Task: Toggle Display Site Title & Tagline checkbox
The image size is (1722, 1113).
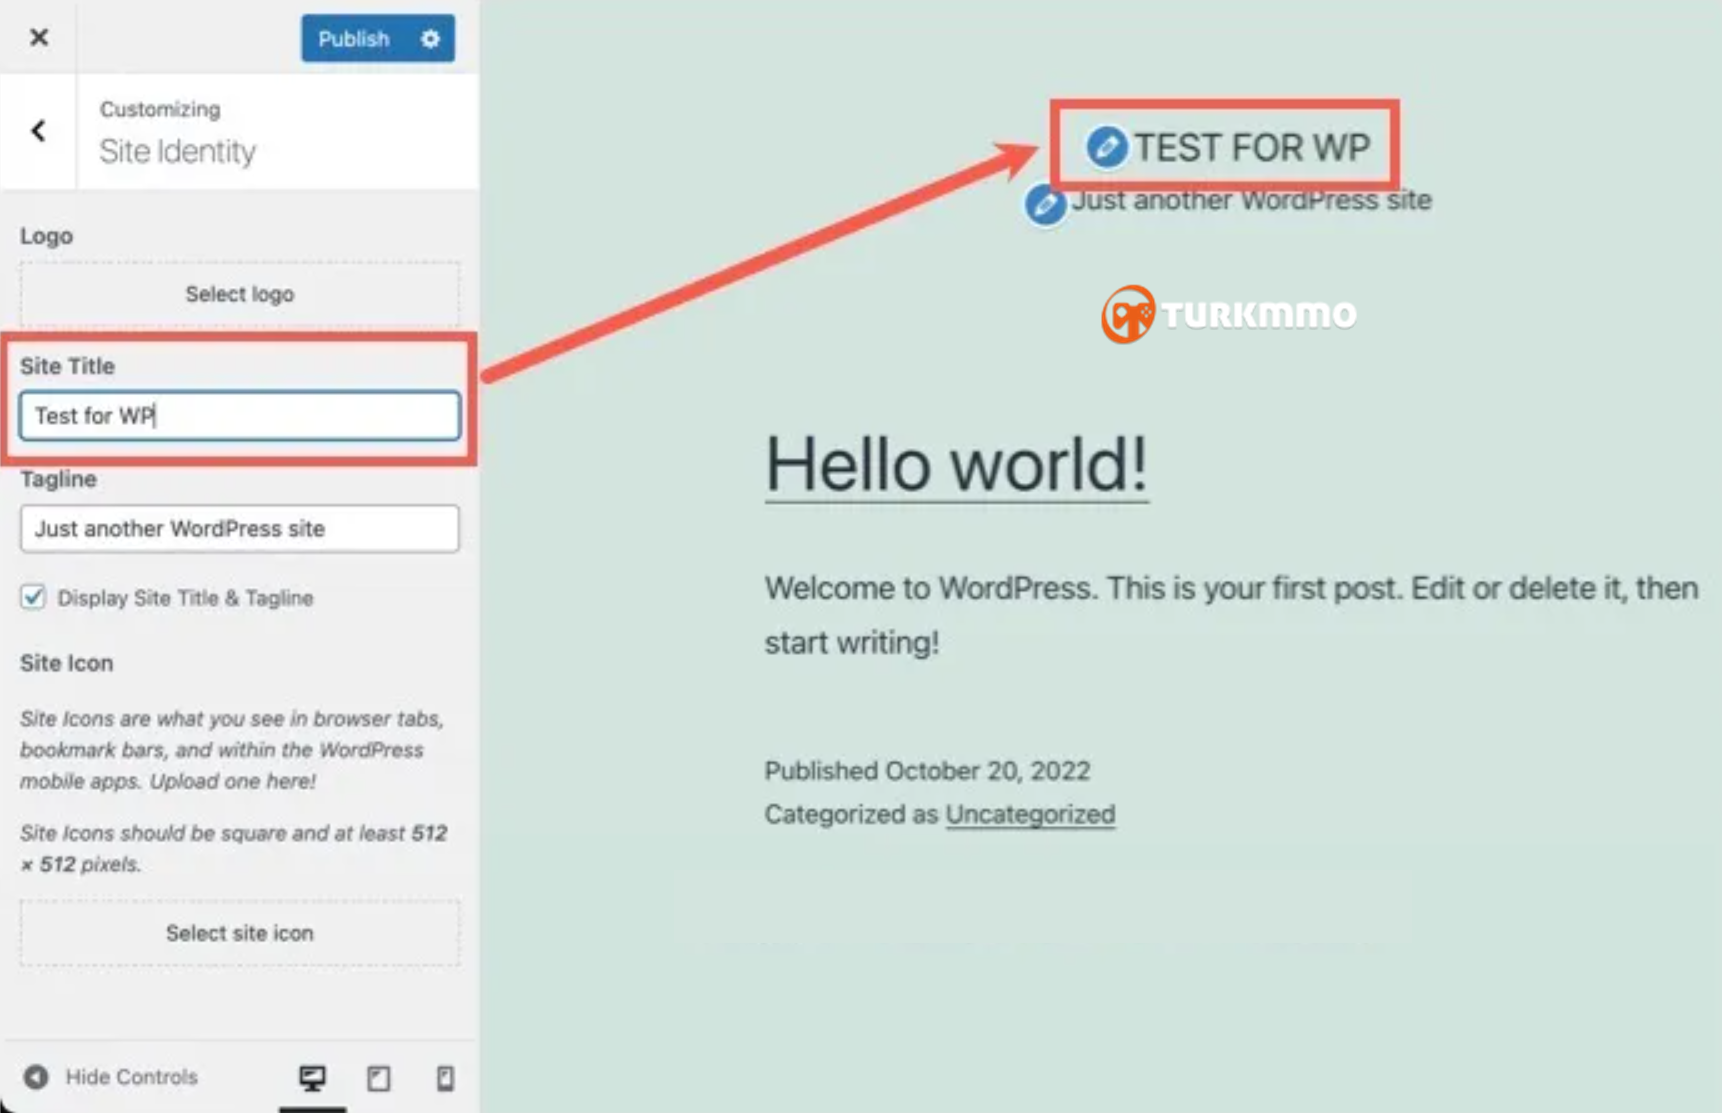Action: pos(33,598)
